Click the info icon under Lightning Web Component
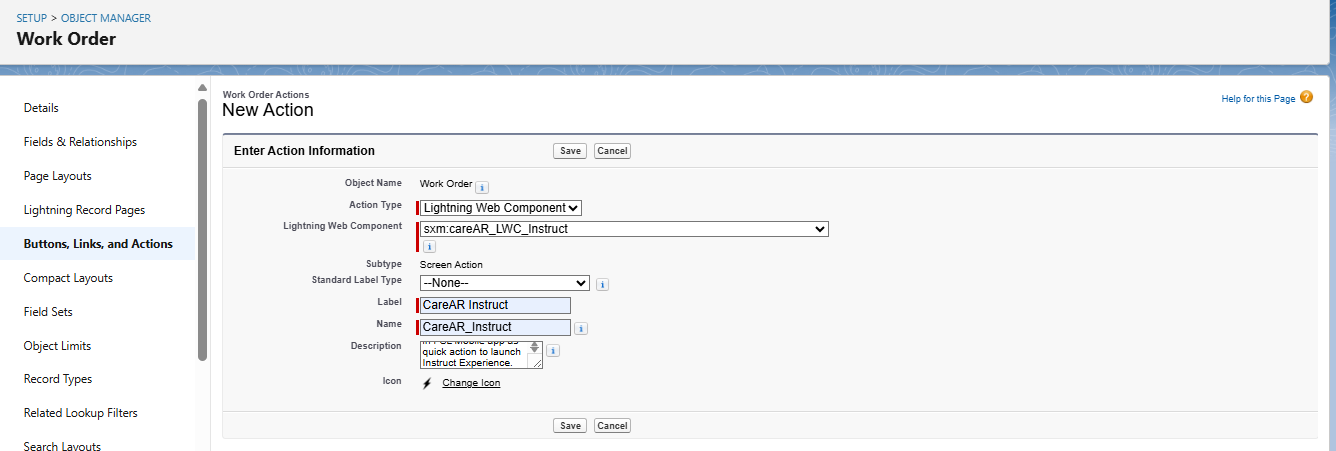The height and width of the screenshot is (451, 1336). point(429,246)
